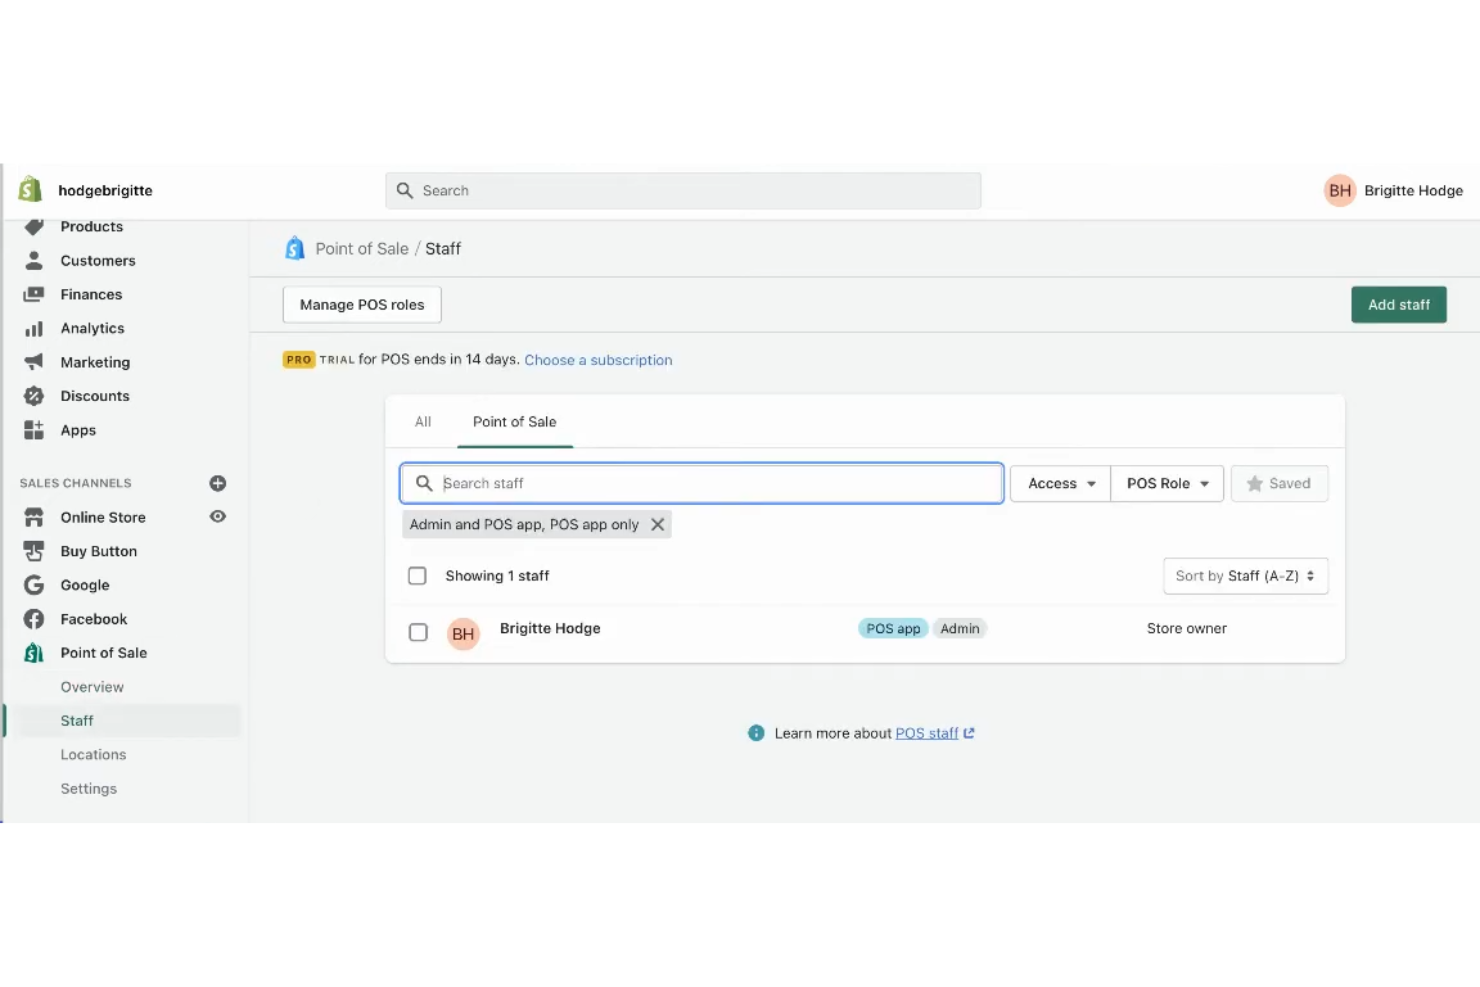Switch to the All tab
Viewport: 1480px width, 987px height.
point(423,422)
